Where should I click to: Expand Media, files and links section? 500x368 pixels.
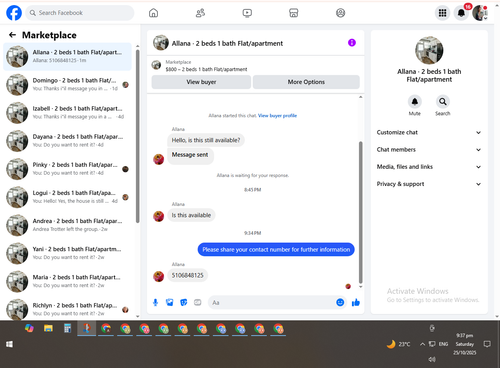click(429, 167)
